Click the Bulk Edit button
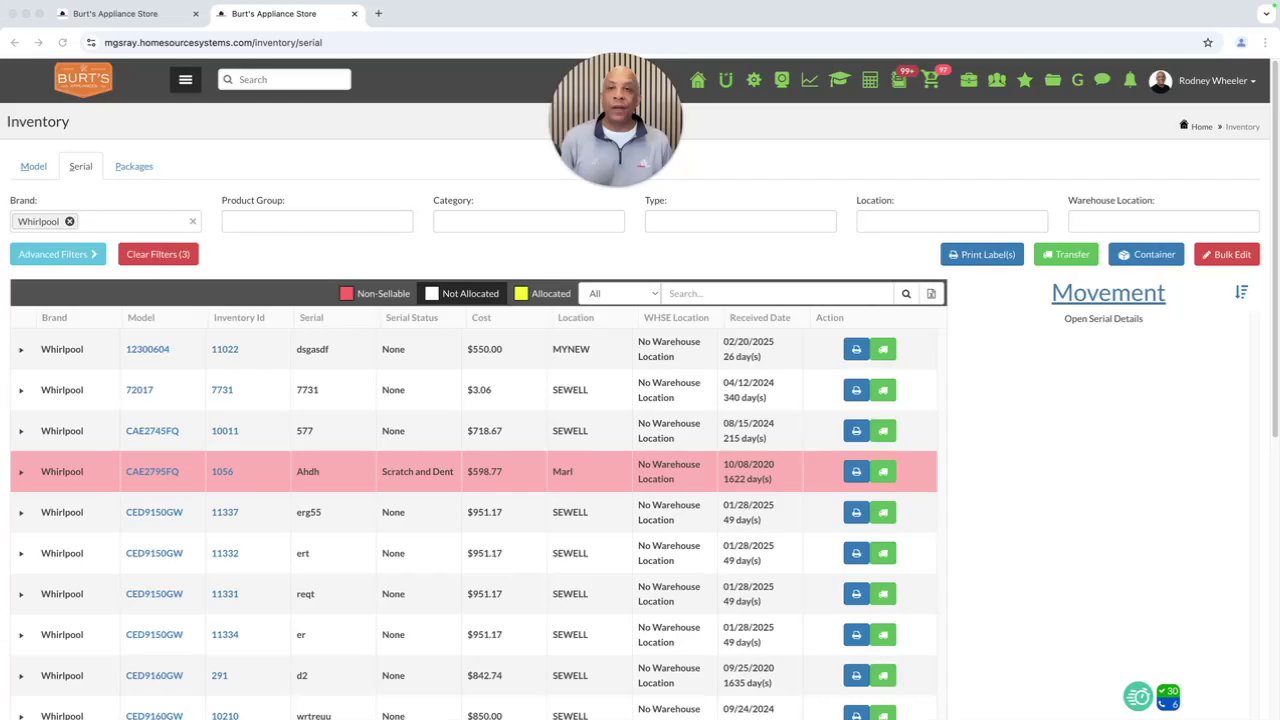Viewport: 1280px width, 720px height. click(x=1227, y=254)
